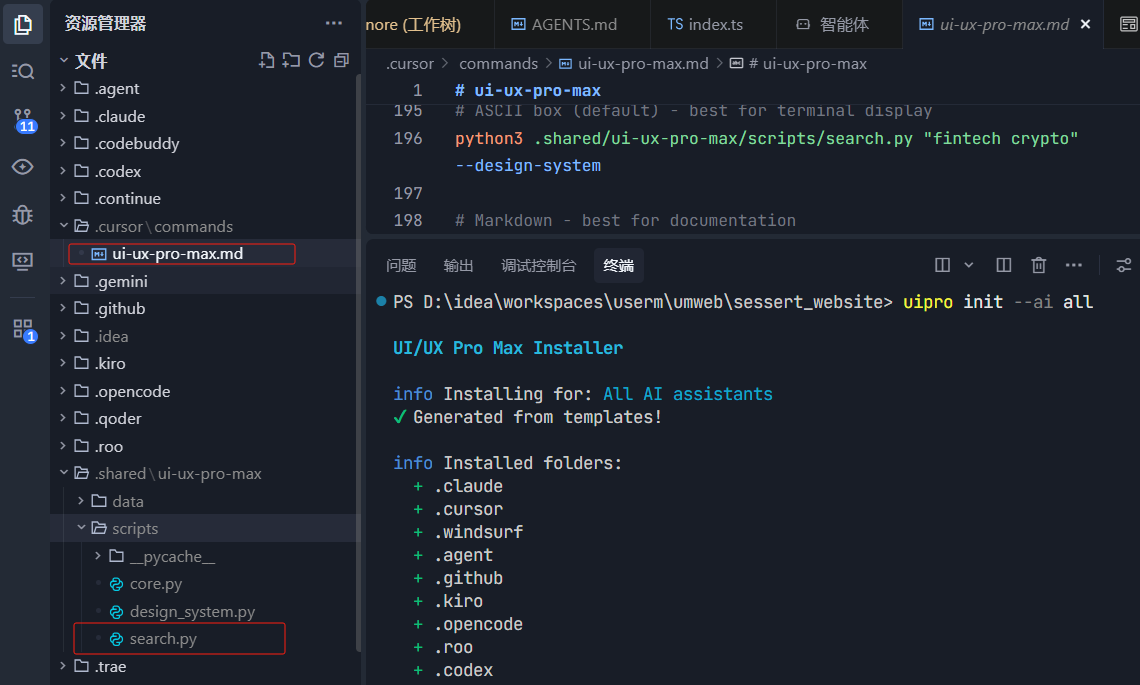This screenshot has width=1140, height=685.
Task: Open design_system.py from scripts folder
Action: [192, 611]
